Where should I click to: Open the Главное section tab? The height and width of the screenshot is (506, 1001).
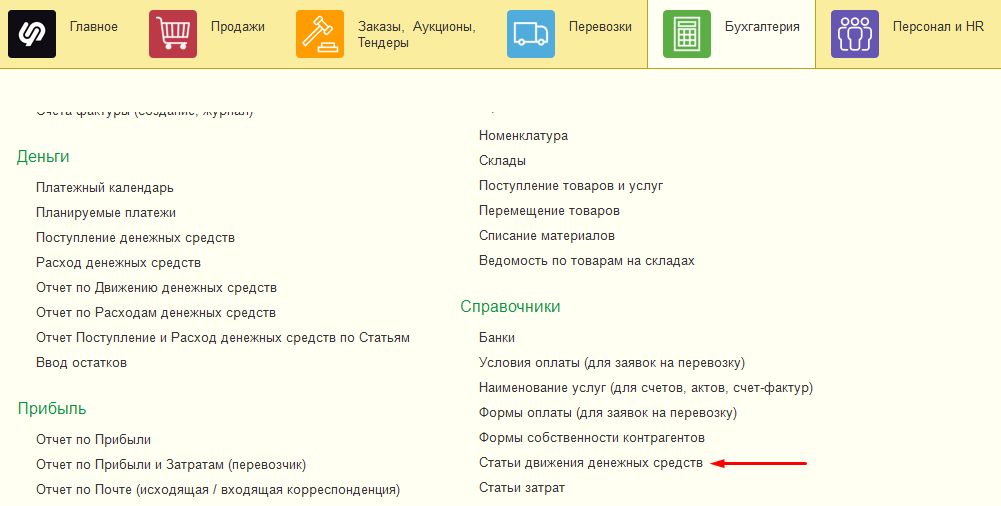coord(94,27)
